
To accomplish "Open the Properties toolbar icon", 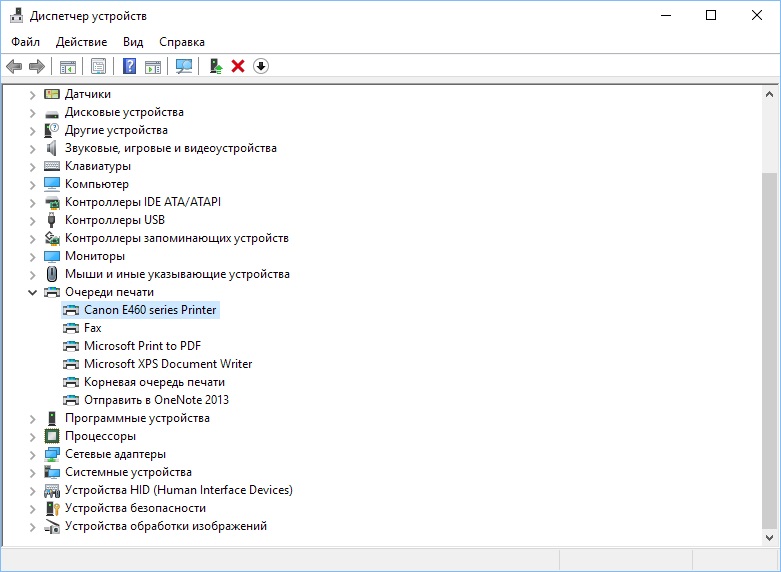I will 99,66.
